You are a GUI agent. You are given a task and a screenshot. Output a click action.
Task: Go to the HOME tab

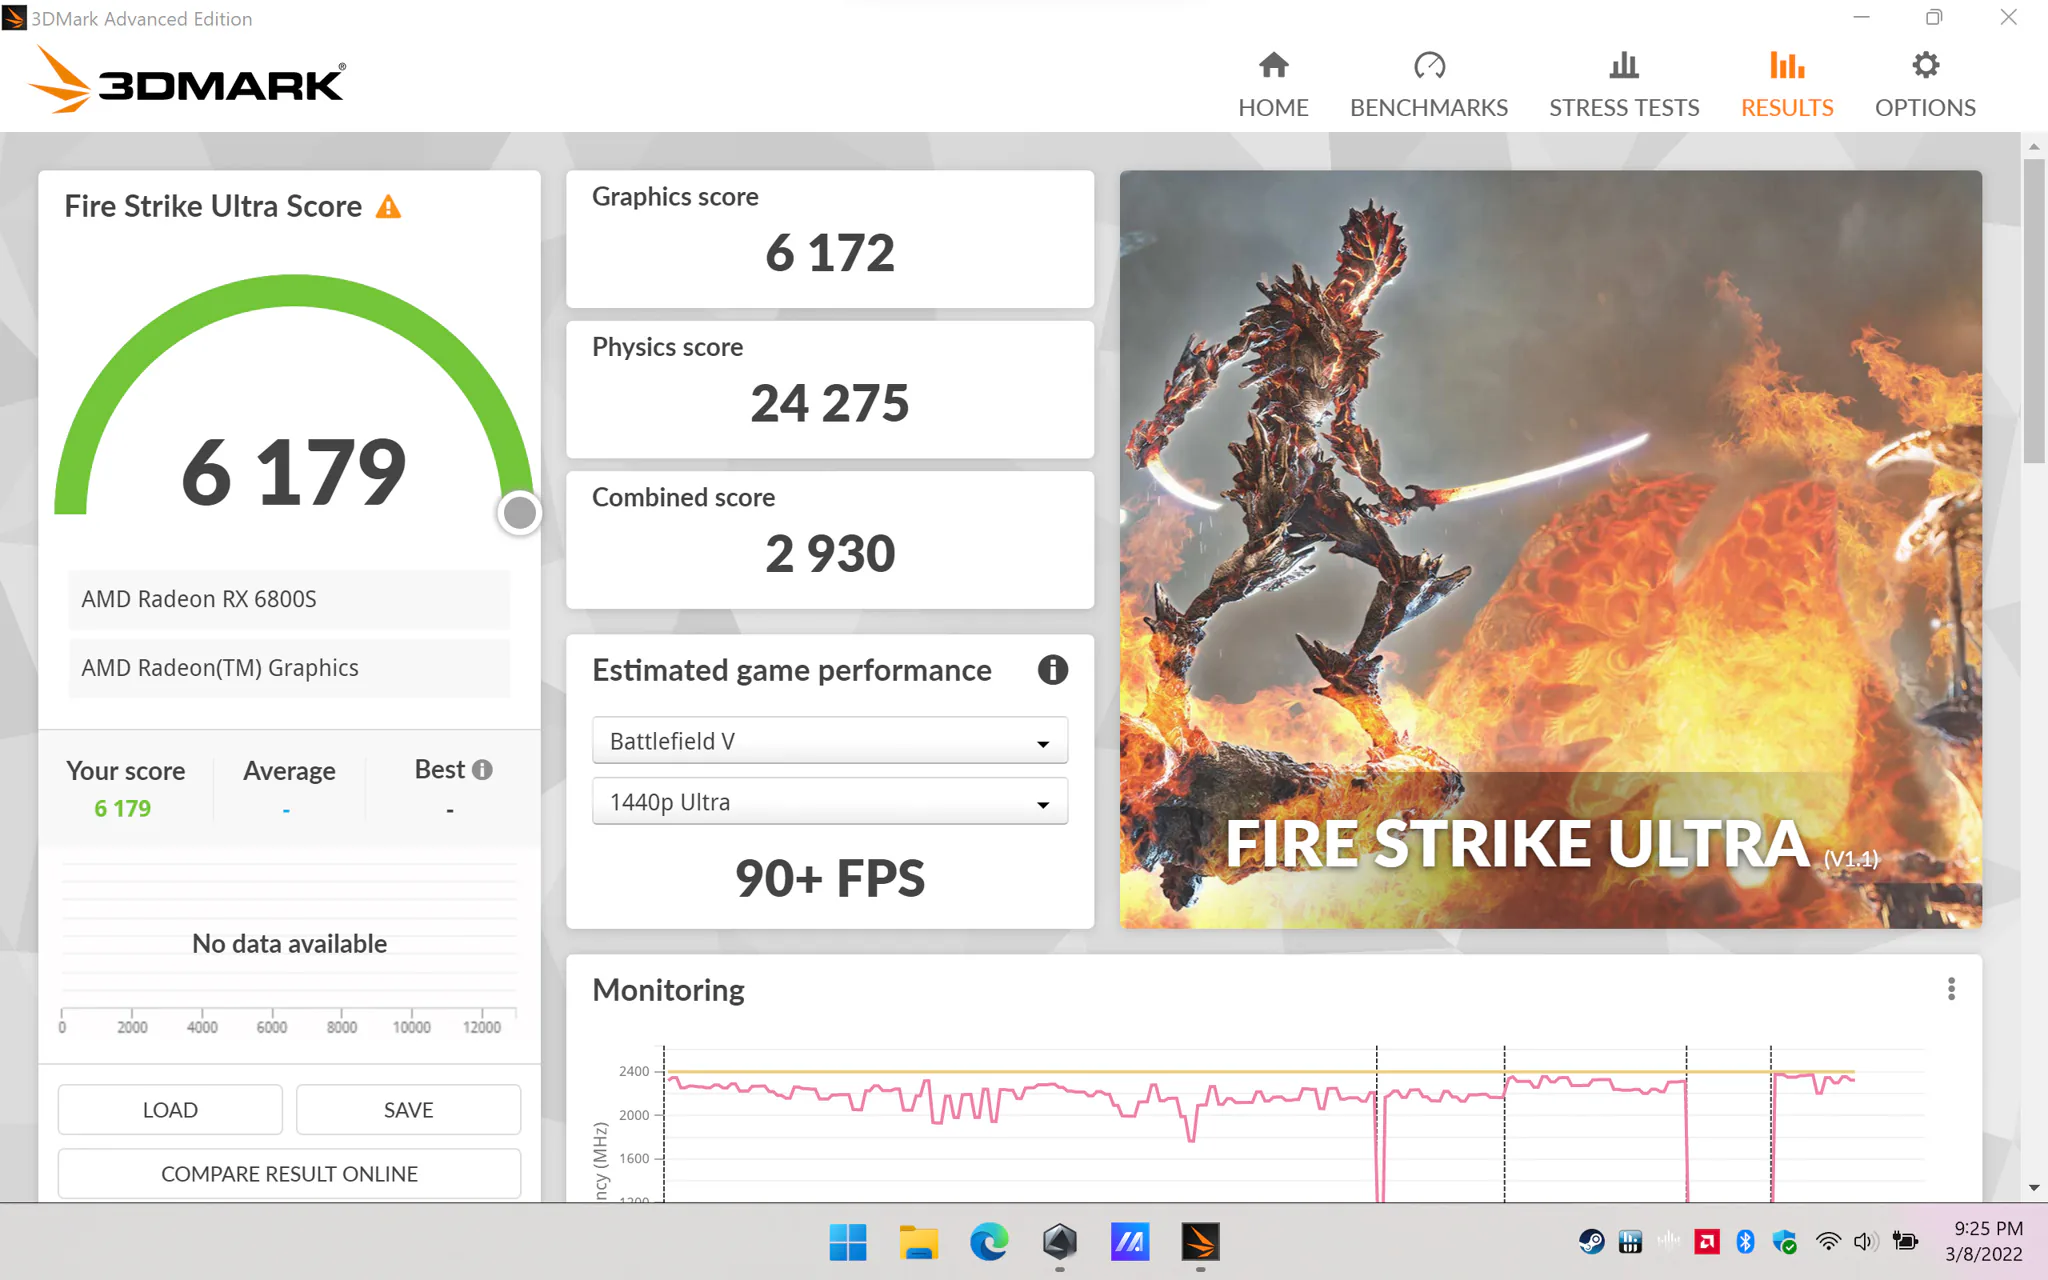[1273, 86]
